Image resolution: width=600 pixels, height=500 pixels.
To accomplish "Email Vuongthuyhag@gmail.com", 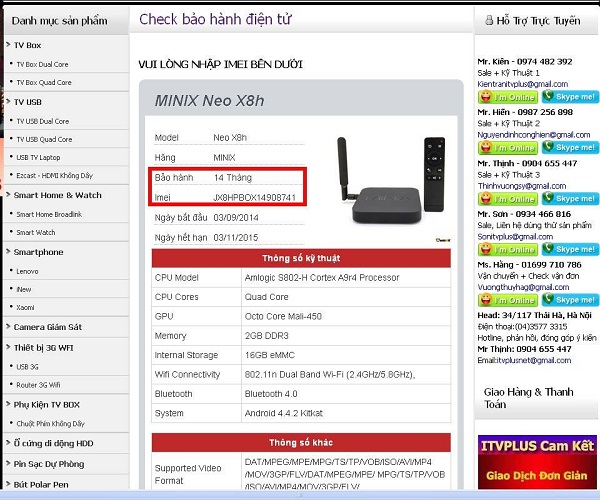I will click(x=523, y=287).
